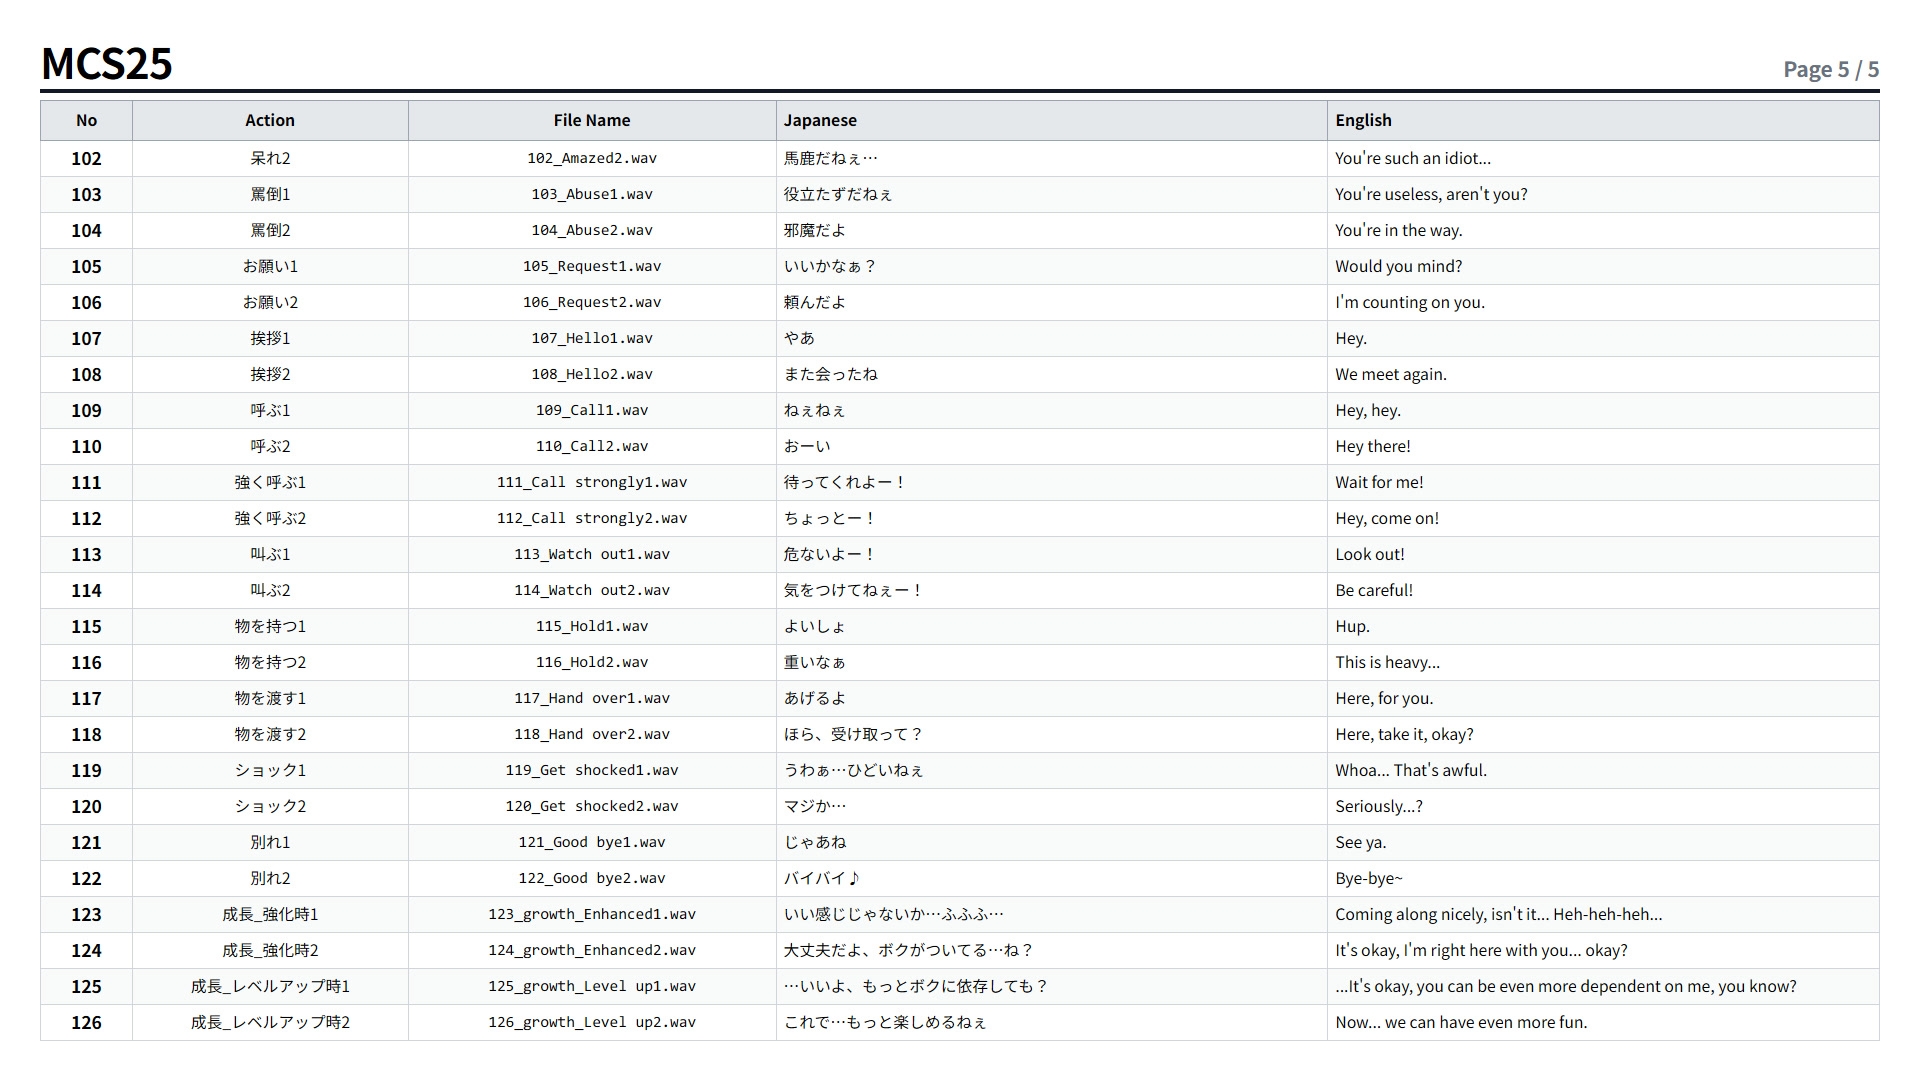Image resolution: width=1920 pixels, height=1080 pixels.
Task: Select file name 124_growth_Enhanced2.wav
Action: tap(592, 950)
